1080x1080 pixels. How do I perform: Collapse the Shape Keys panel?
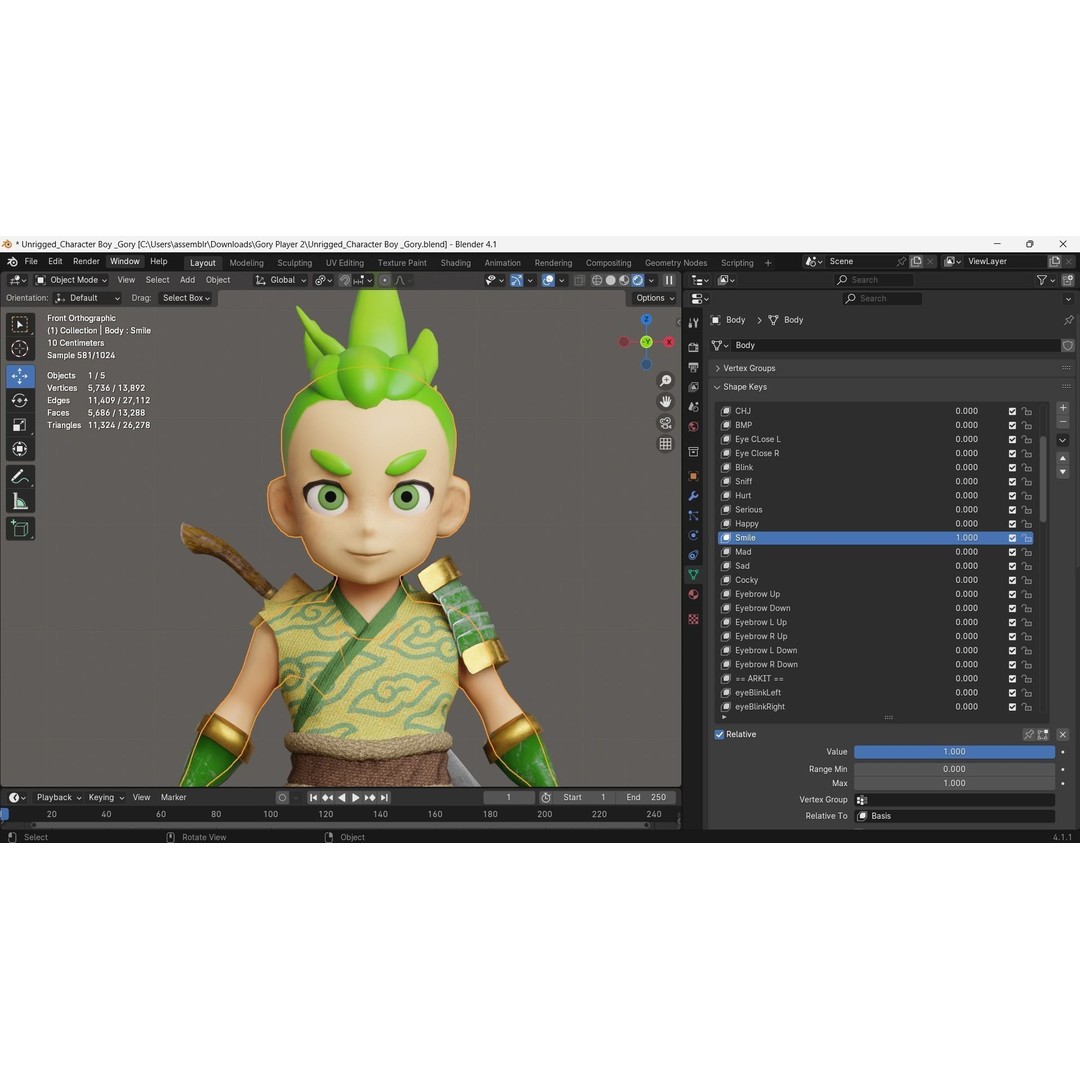(745, 387)
